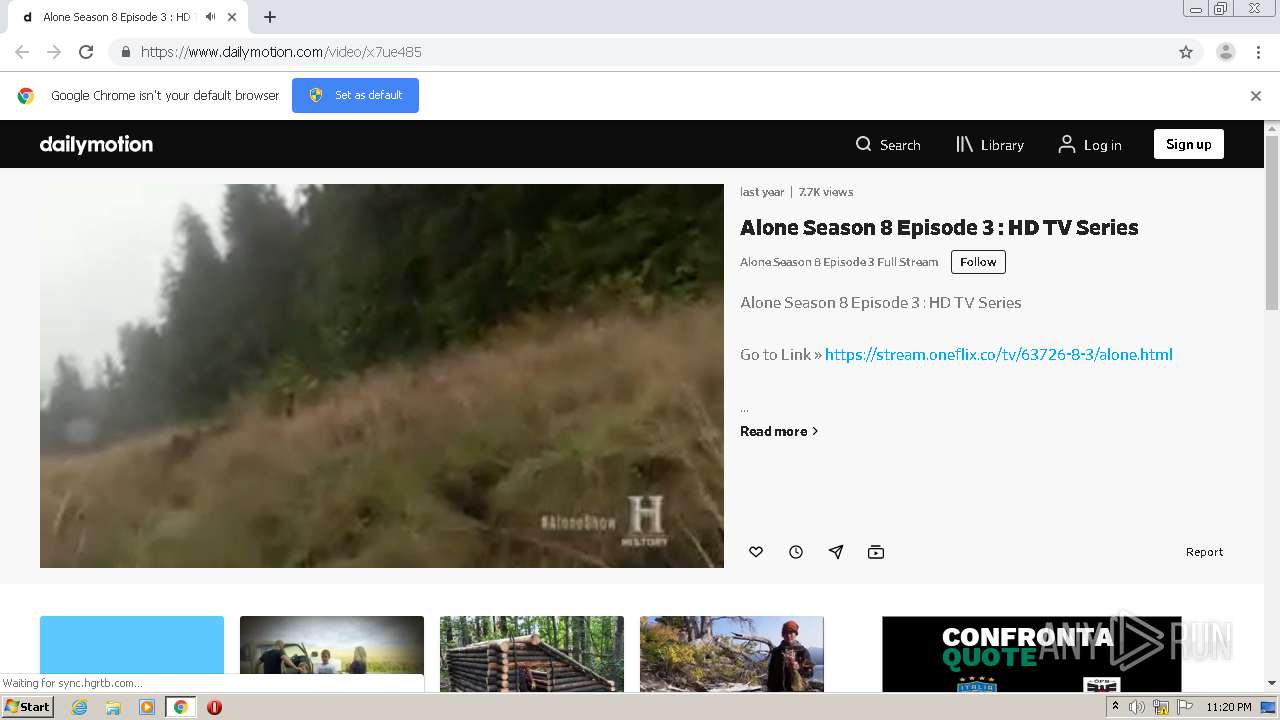Follow the Alone Season 8 channel
The width and height of the screenshot is (1280, 720).
(x=978, y=262)
